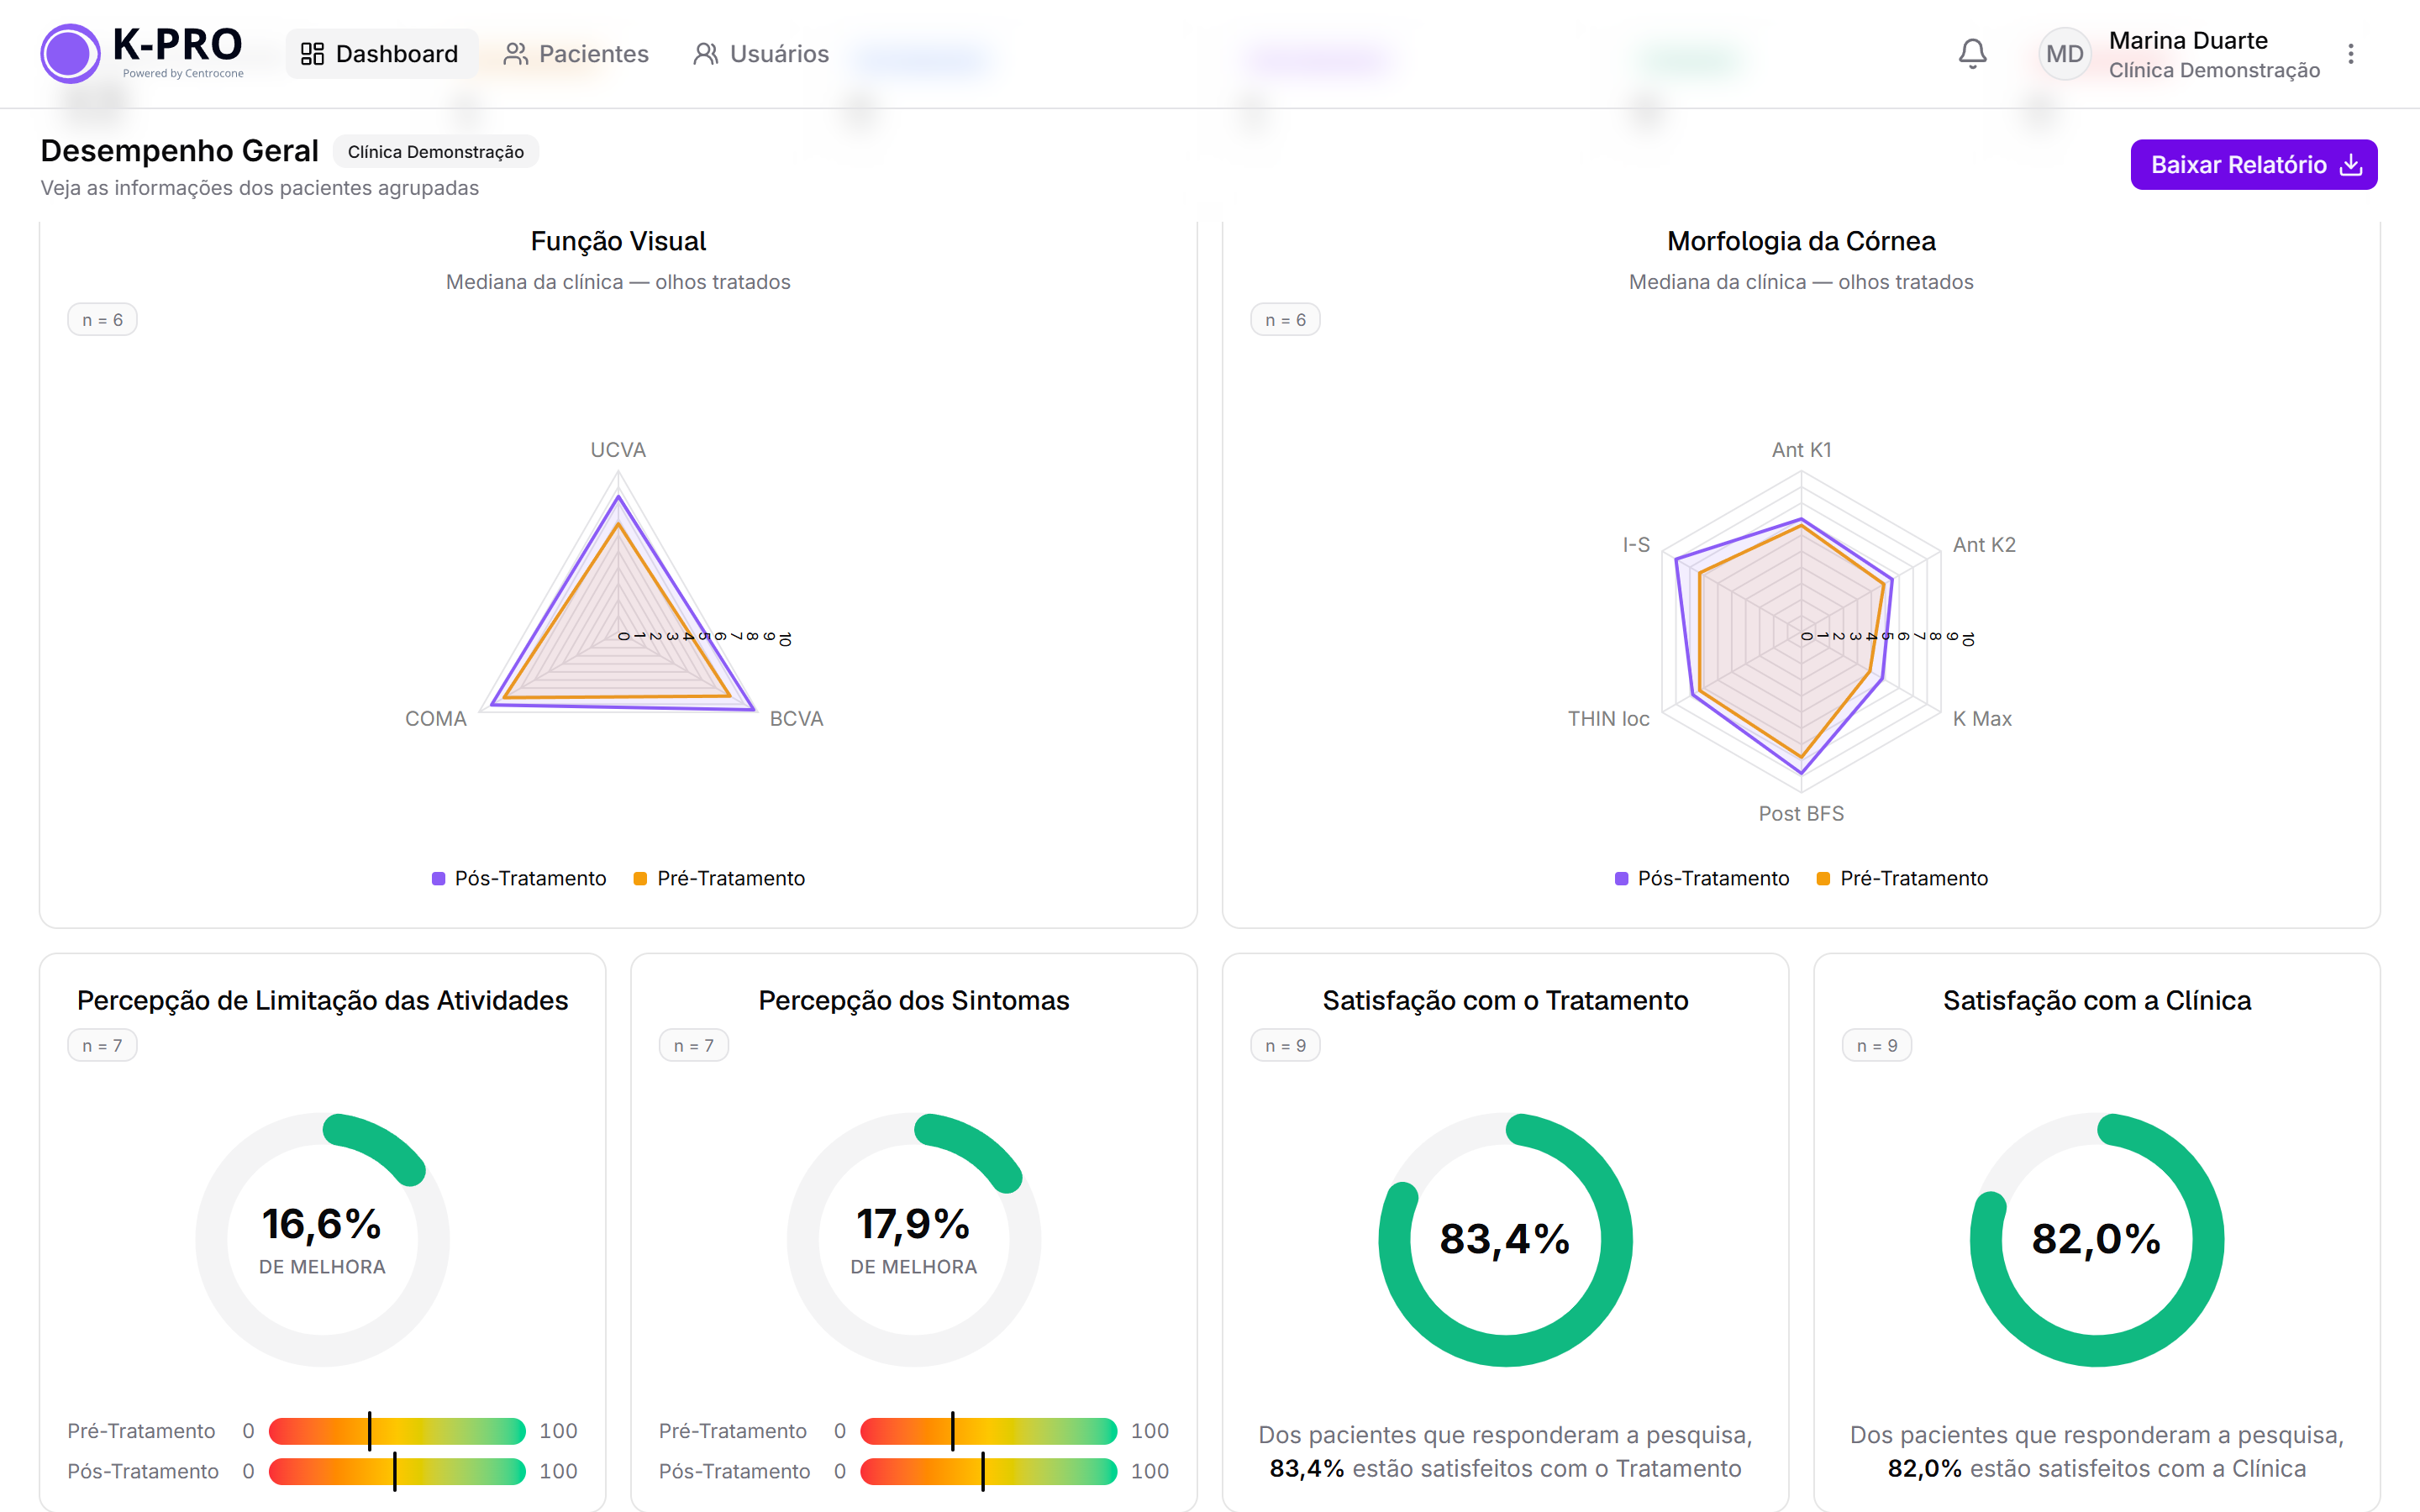This screenshot has height=1512, width=2420.
Task: Toggle Pós-Tratamento legend in Função Visual
Action: tap(519, 878)
